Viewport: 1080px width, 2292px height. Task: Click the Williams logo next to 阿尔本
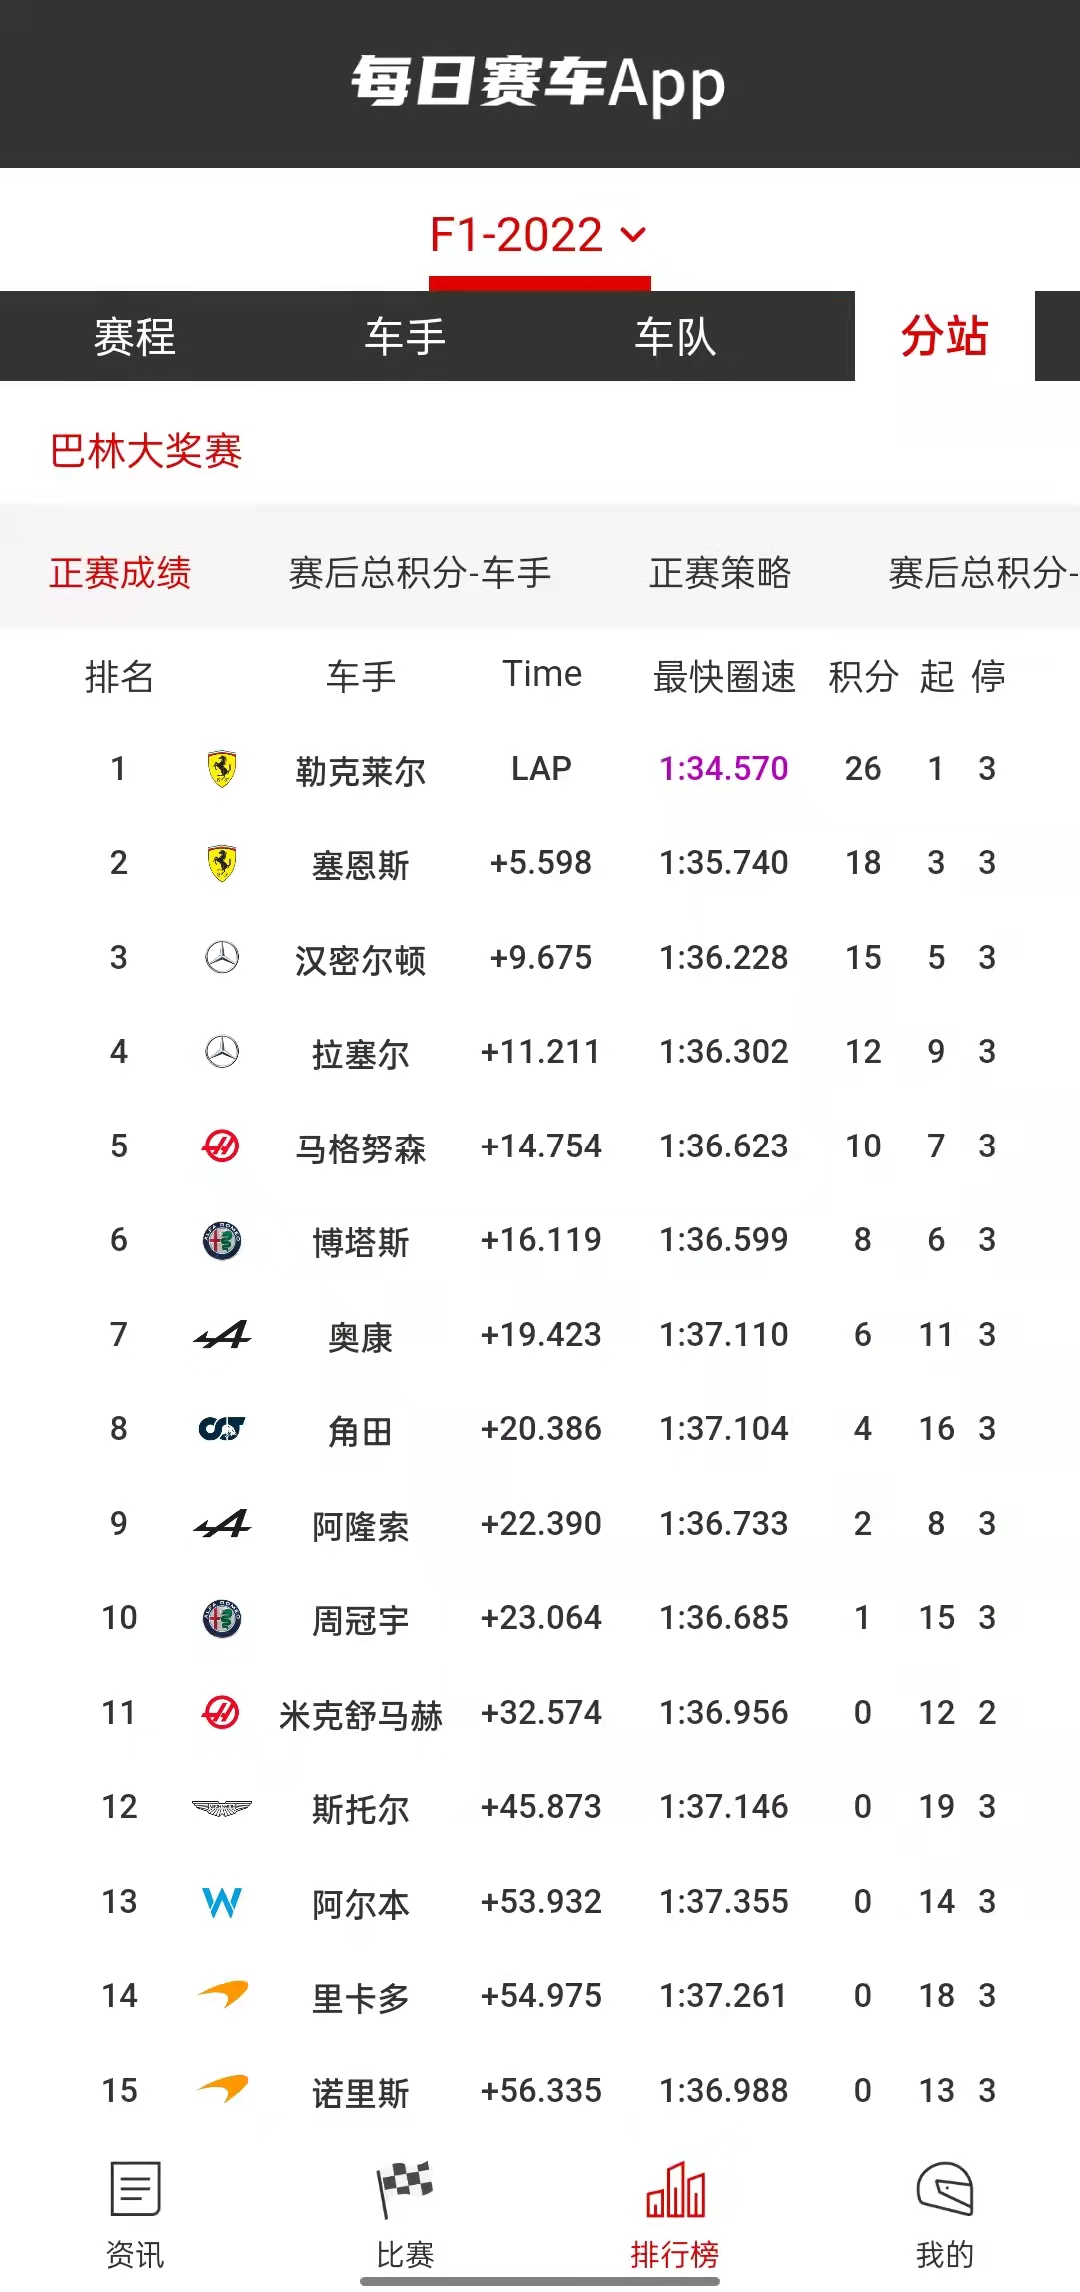coord(222,1902)
